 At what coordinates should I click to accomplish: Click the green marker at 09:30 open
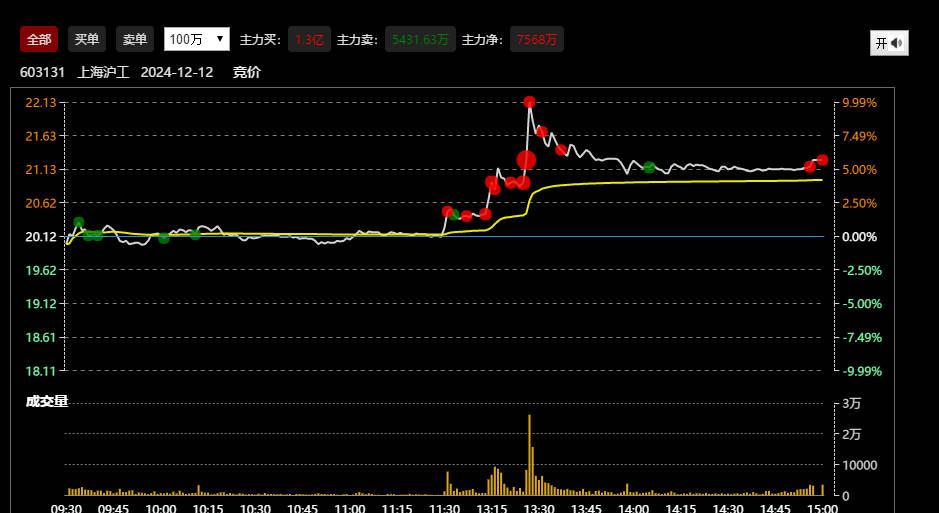coord(79,223)
